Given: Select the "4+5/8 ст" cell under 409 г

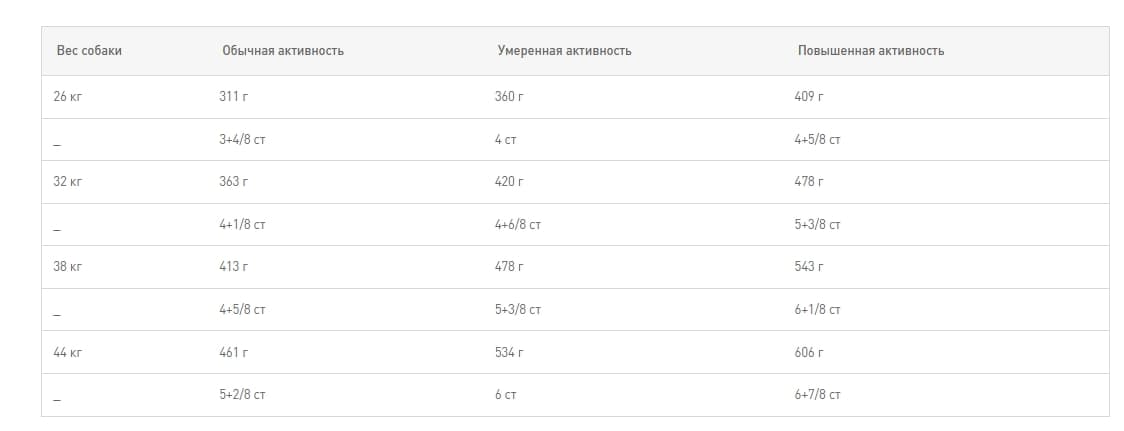Looking at the screenshot, I should point(817,140).
